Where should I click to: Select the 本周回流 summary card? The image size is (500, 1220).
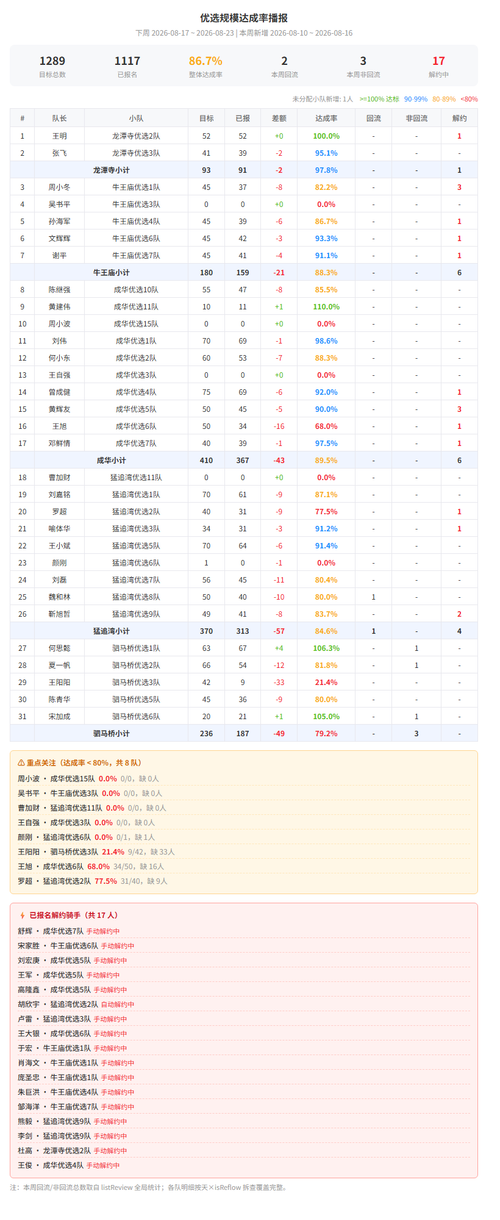coord(284,66)
